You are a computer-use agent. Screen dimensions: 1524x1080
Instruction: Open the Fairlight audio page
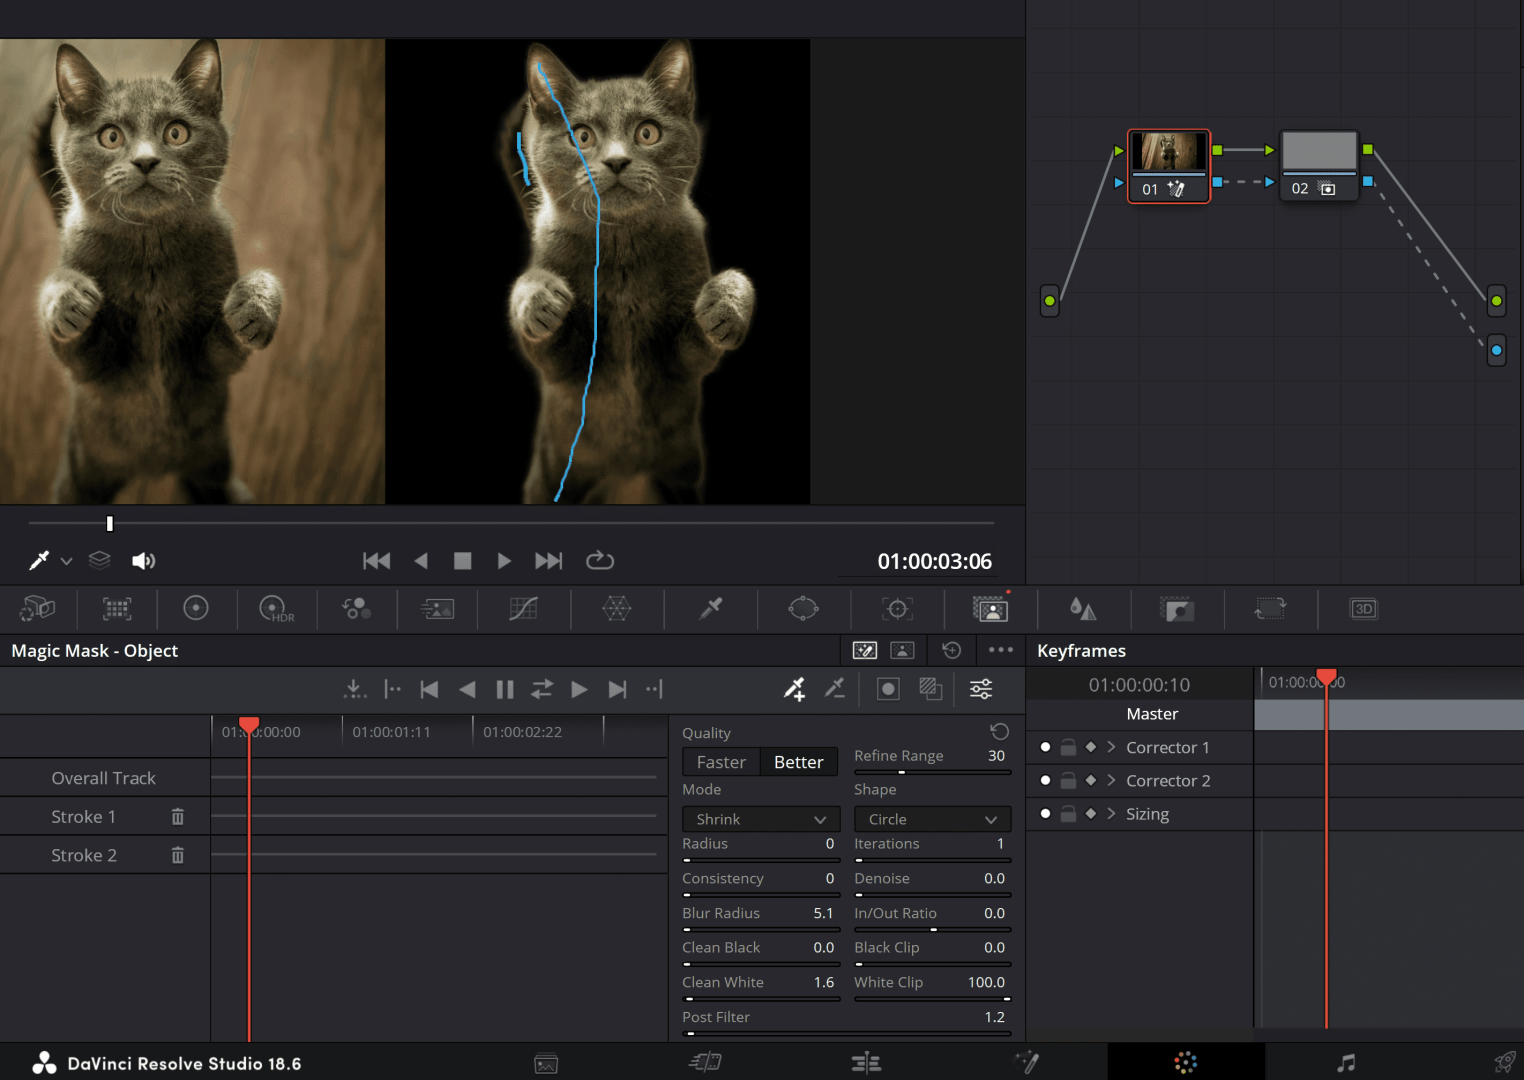(x=1346, y=1062)
